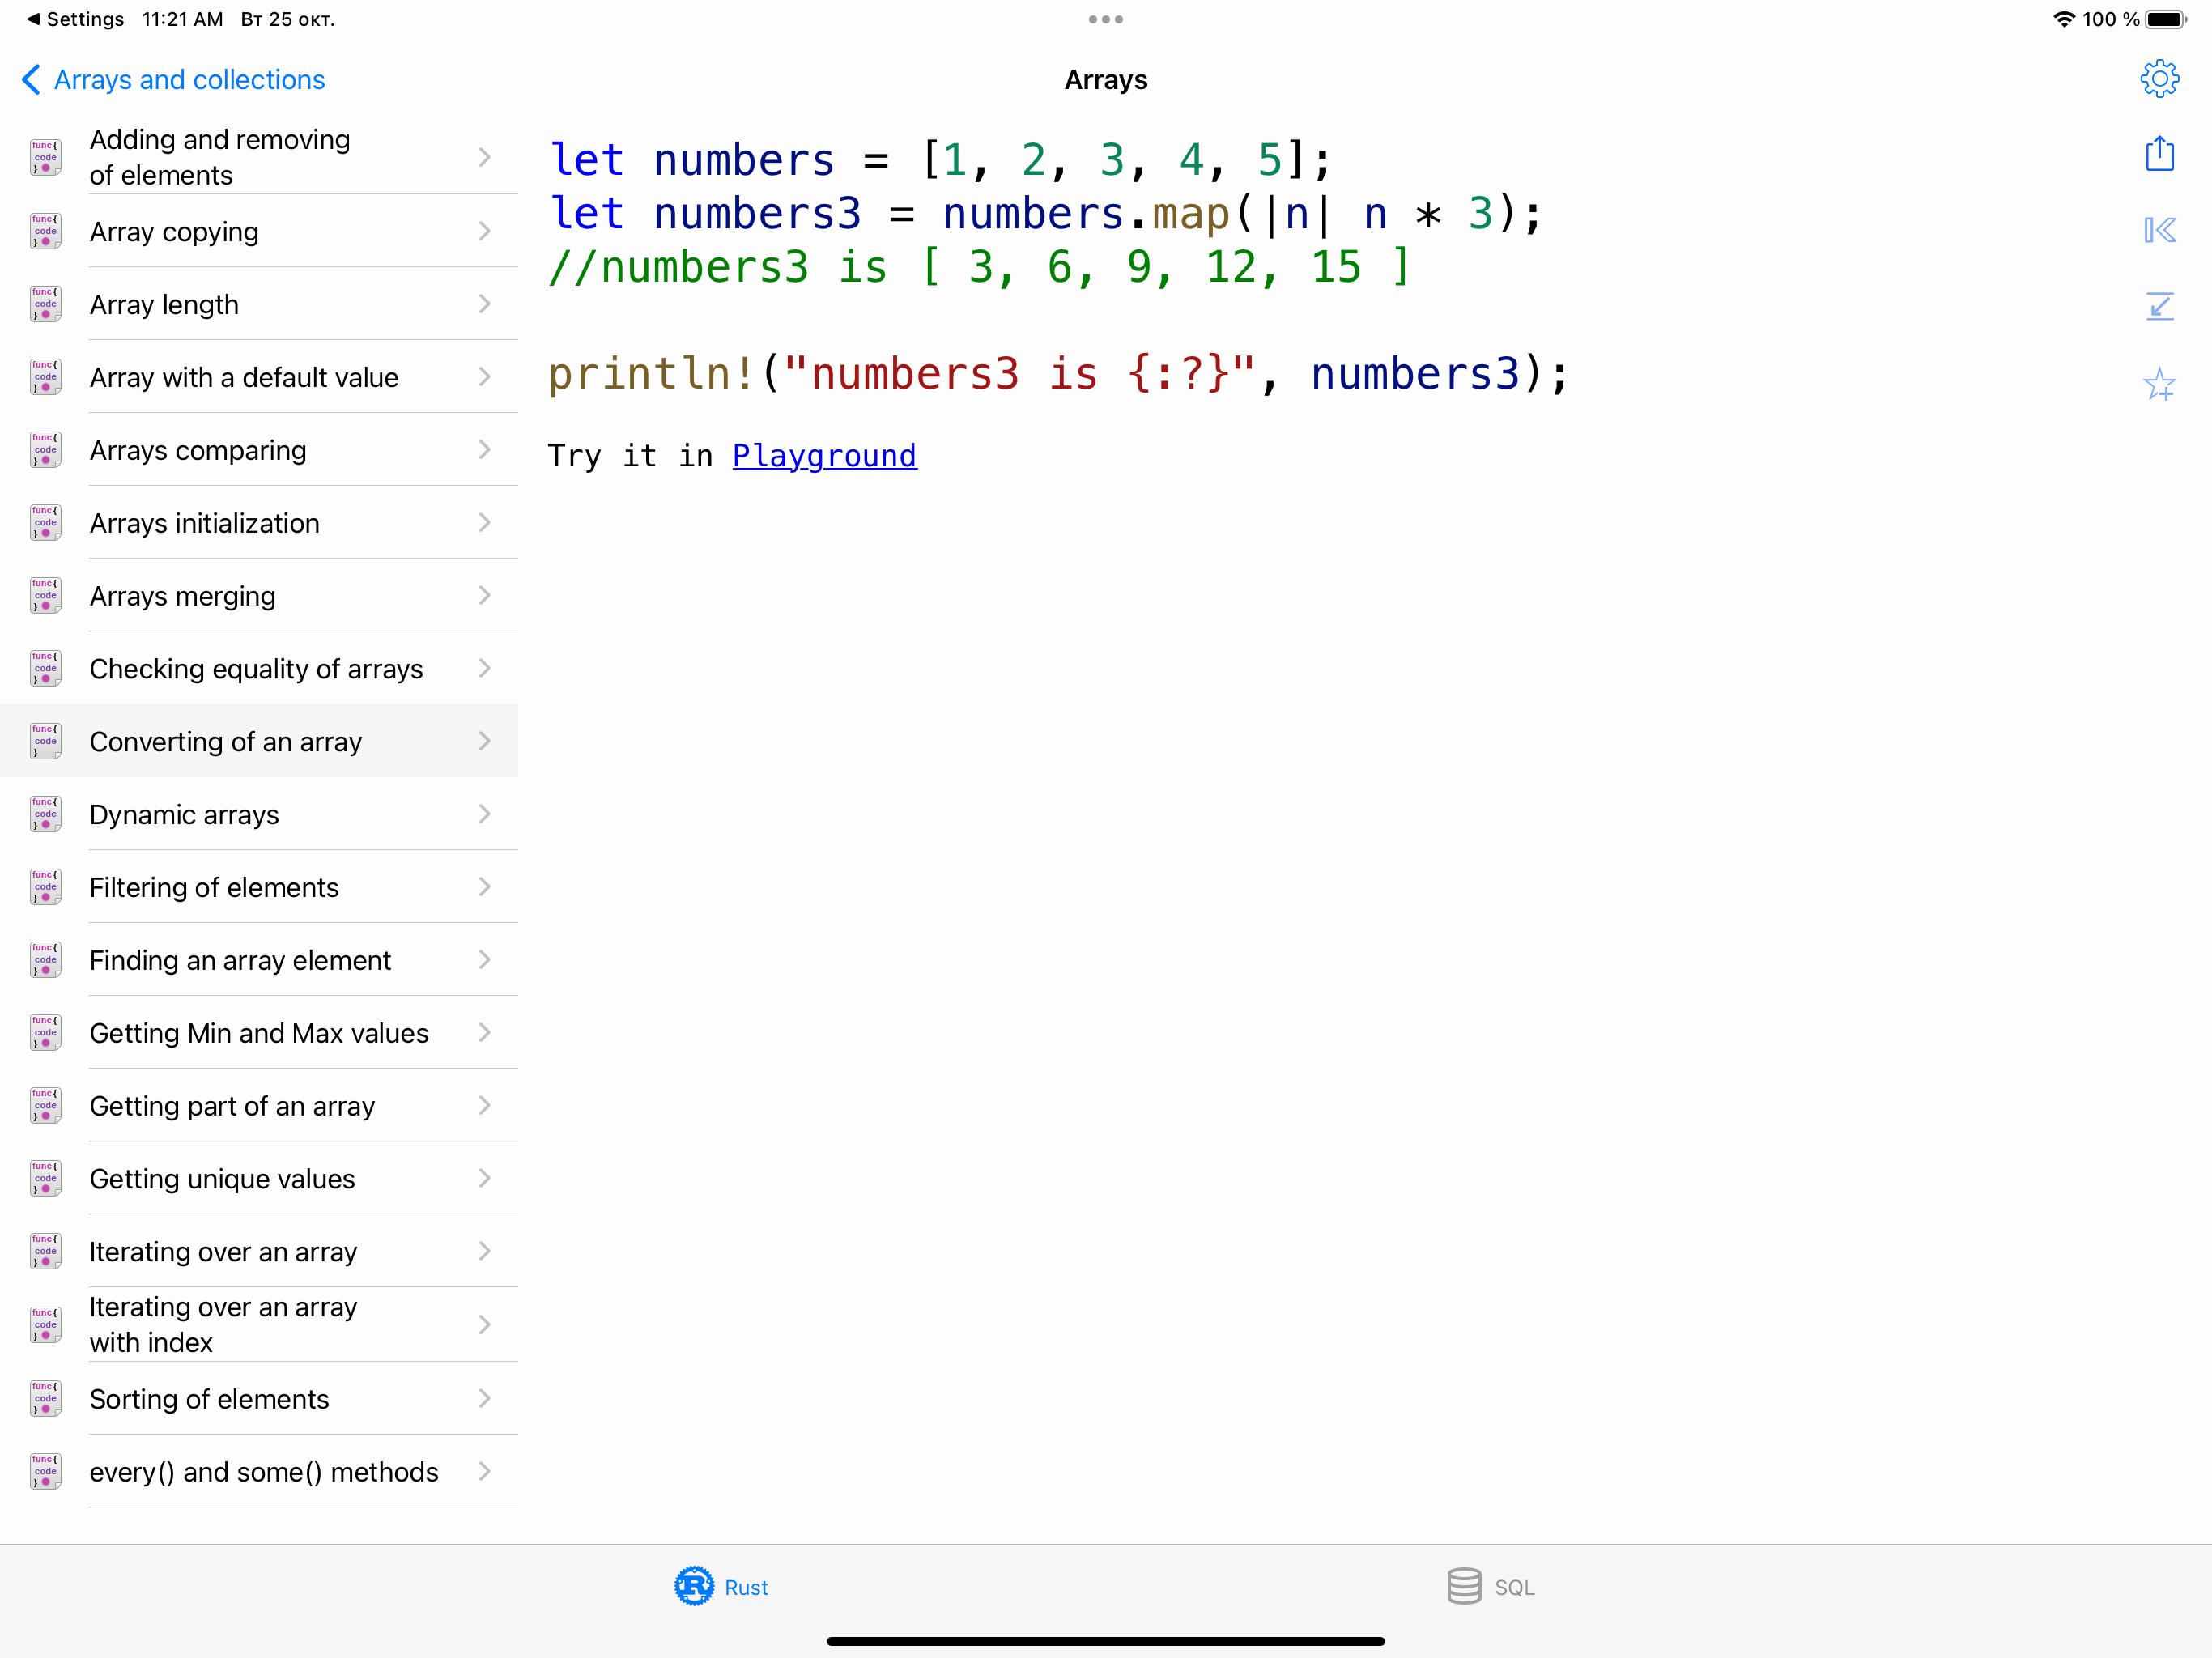The height and width of the screenshot is (1658, 2212).
Task: Select the Getting part of an array row
Action: tap(259, 1106)
